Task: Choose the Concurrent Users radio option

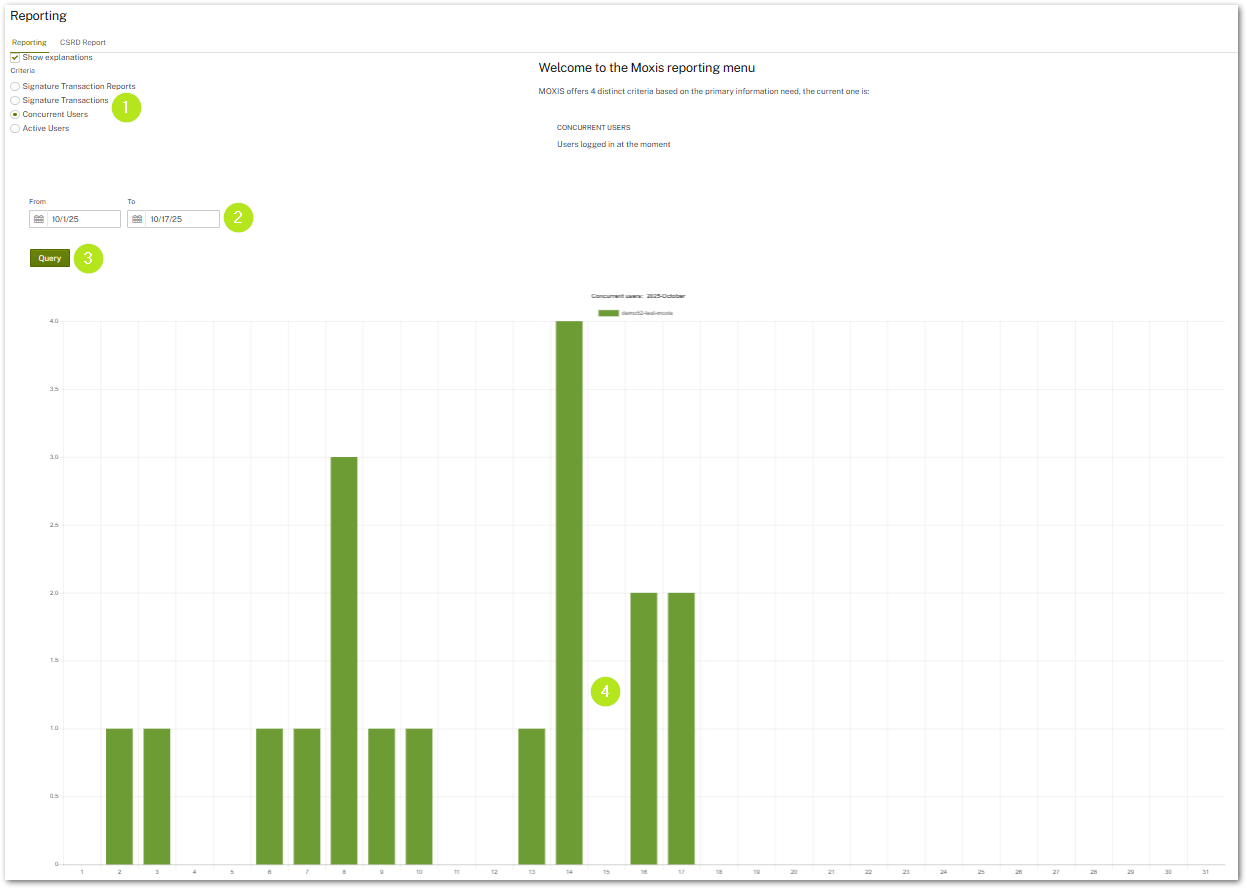Action: click(x=15, y=115)
